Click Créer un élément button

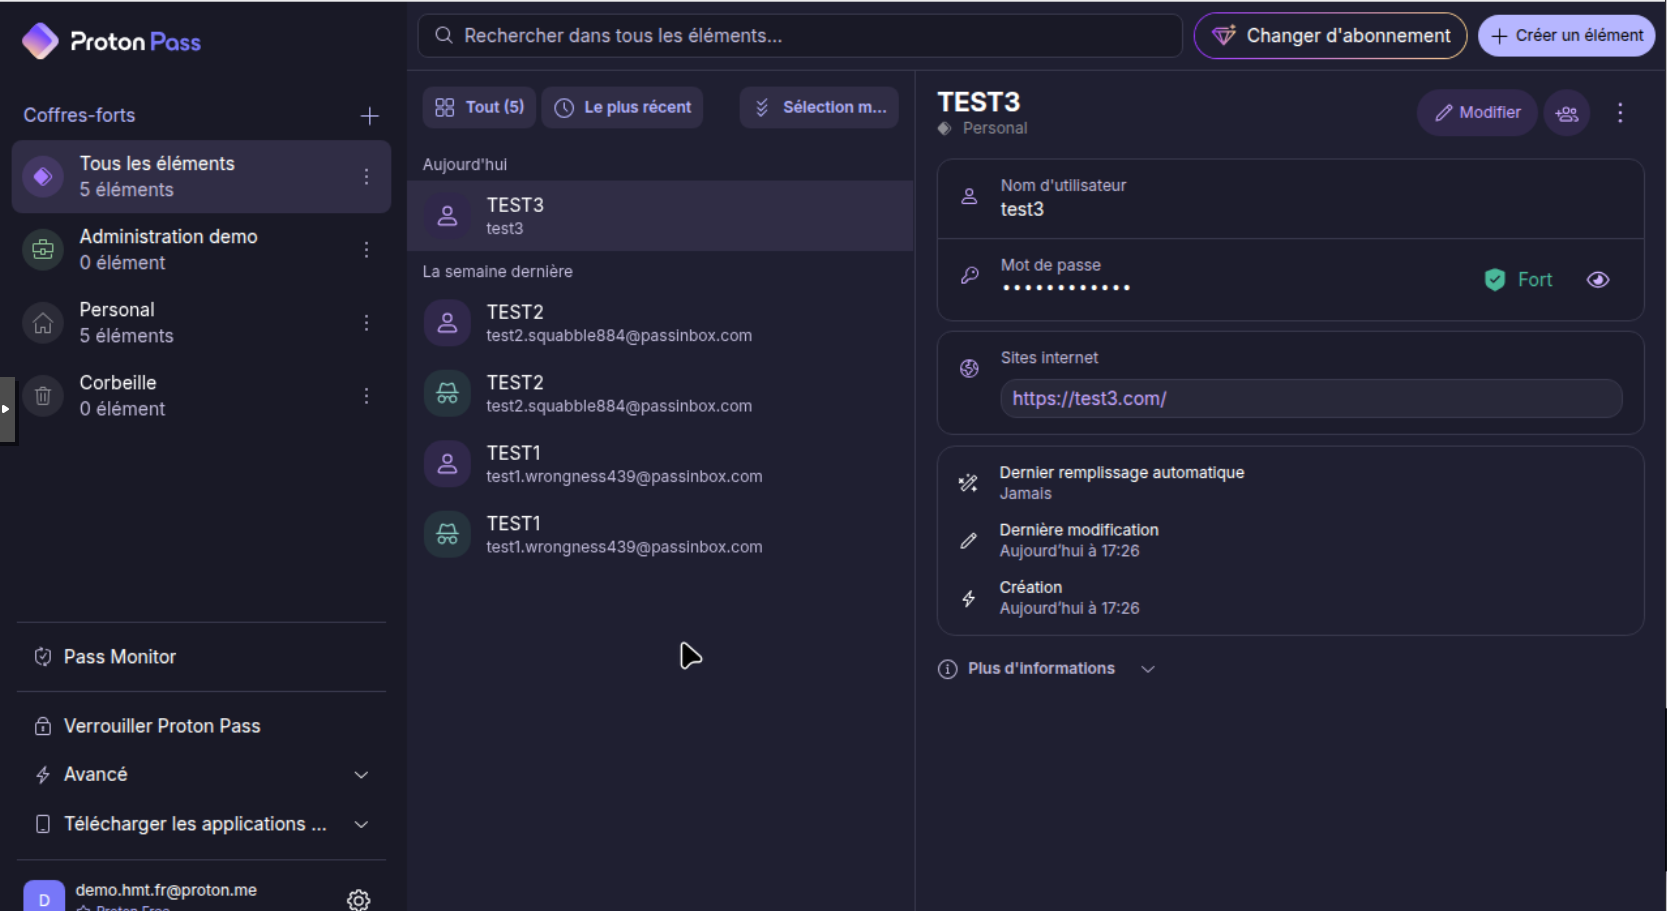pyautogui.click(x=1566, y=36)
